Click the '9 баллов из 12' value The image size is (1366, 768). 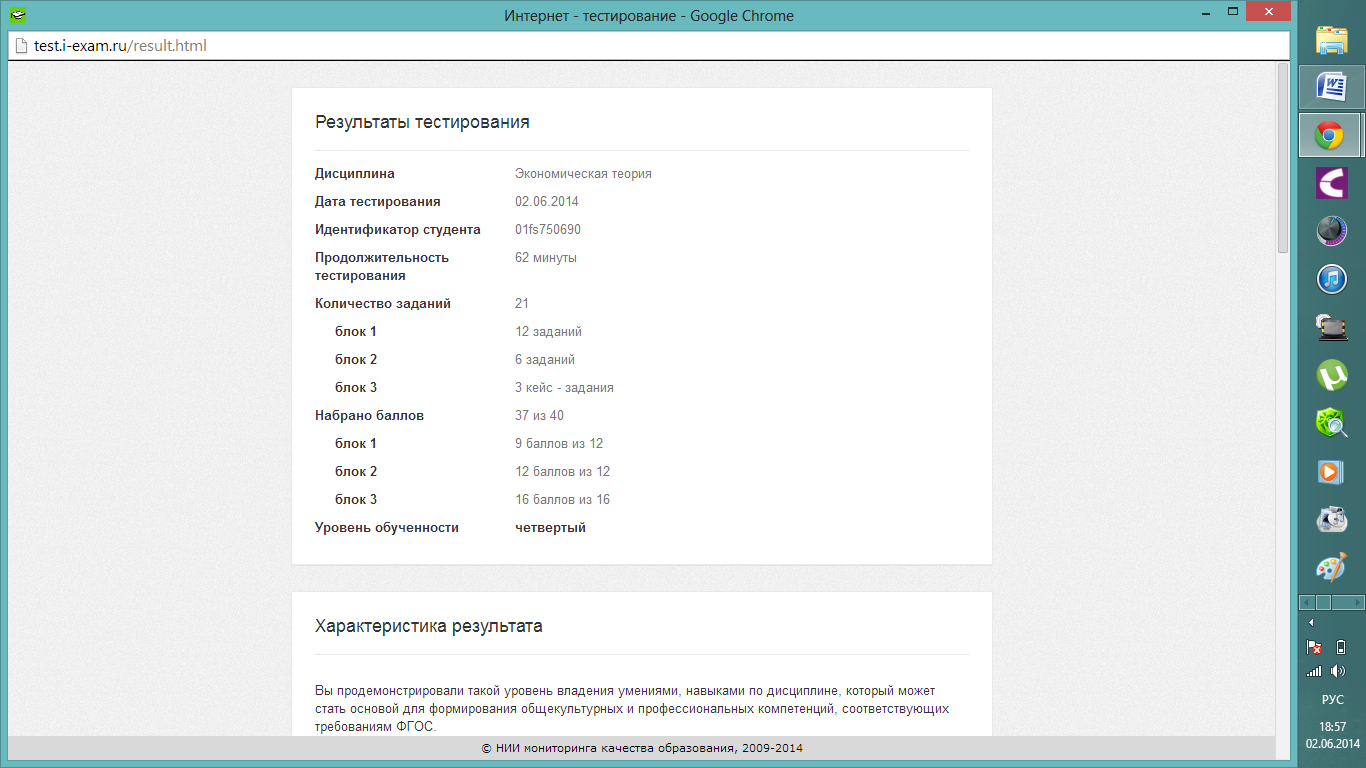[x=559, y=444]
